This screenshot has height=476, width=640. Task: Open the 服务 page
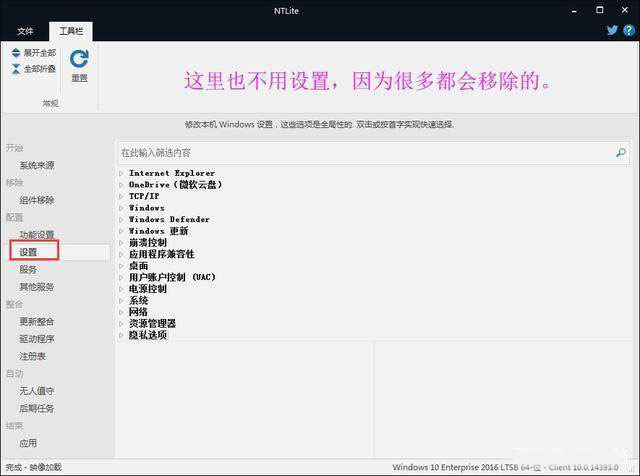tap(28, 269)
